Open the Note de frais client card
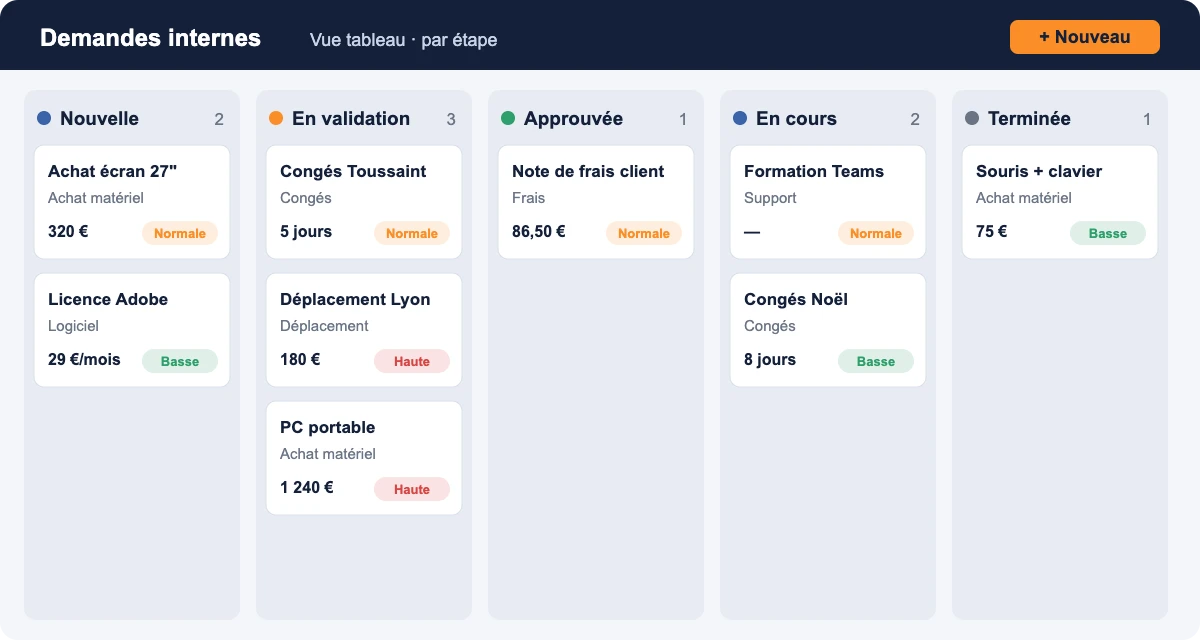The width and height of the screenshot is (1200, 640). click(596, 202)
